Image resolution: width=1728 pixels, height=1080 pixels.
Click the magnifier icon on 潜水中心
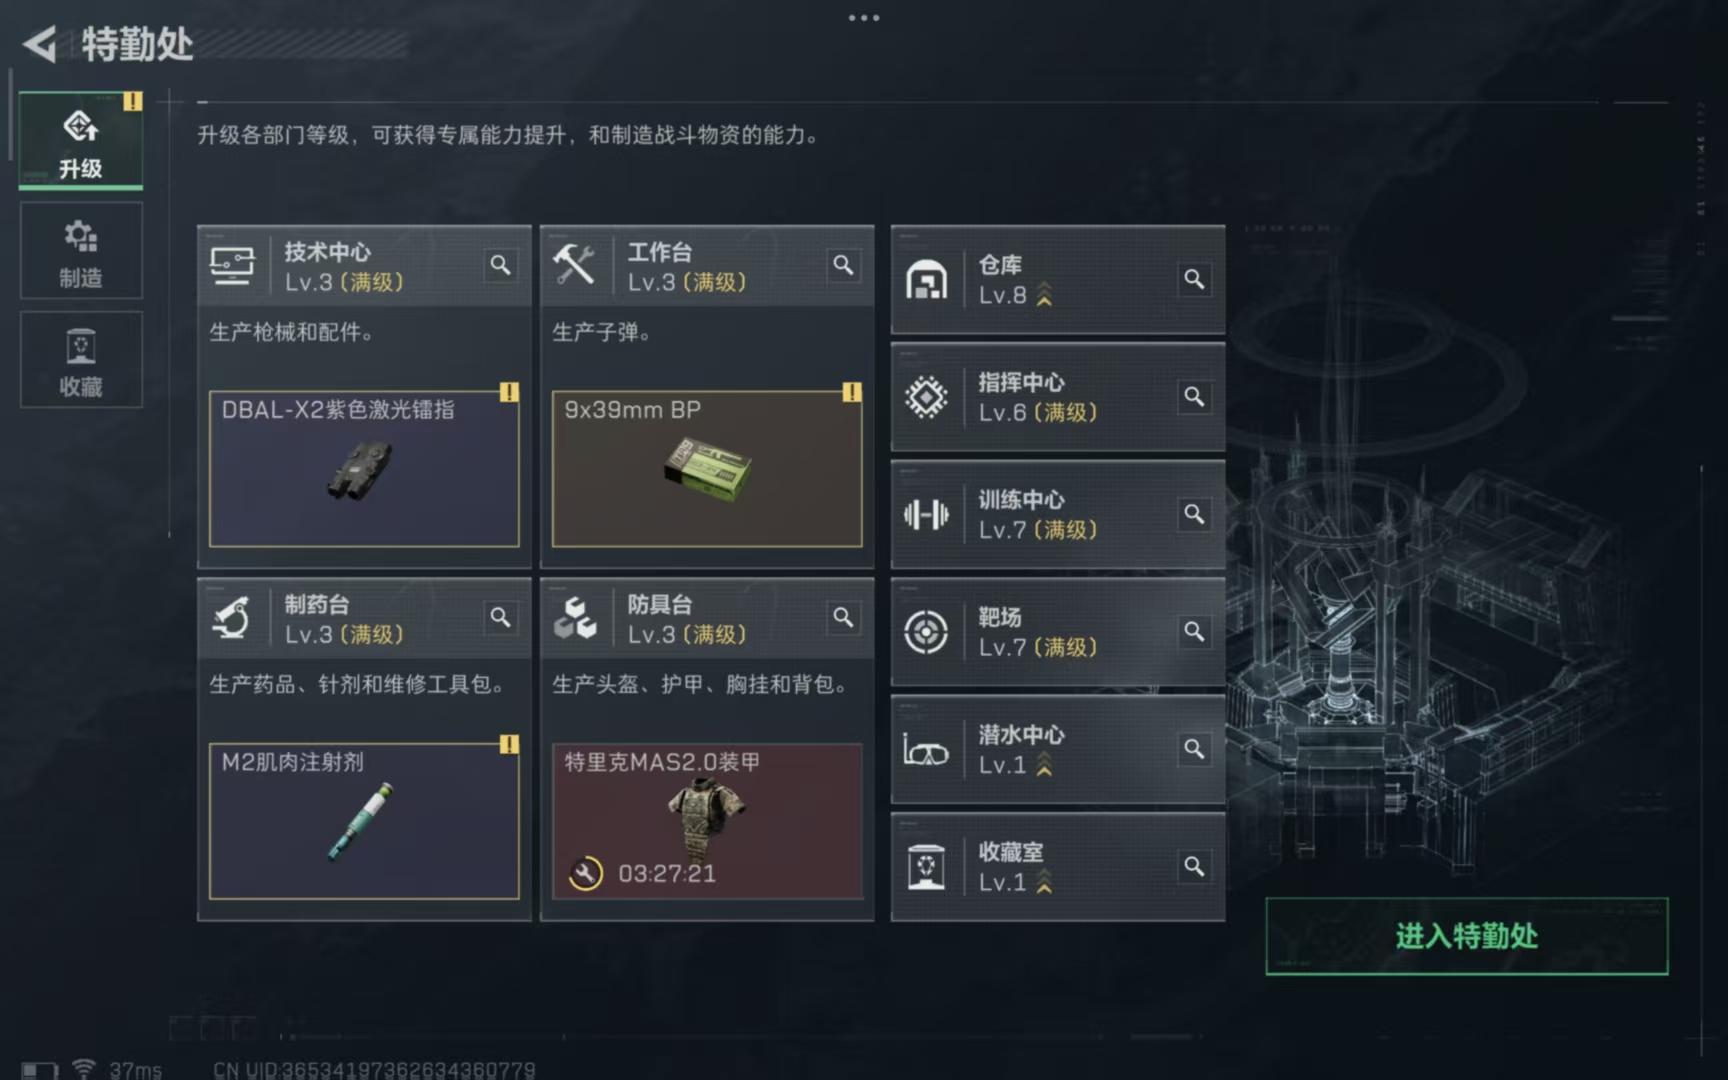coord(1194,749)
